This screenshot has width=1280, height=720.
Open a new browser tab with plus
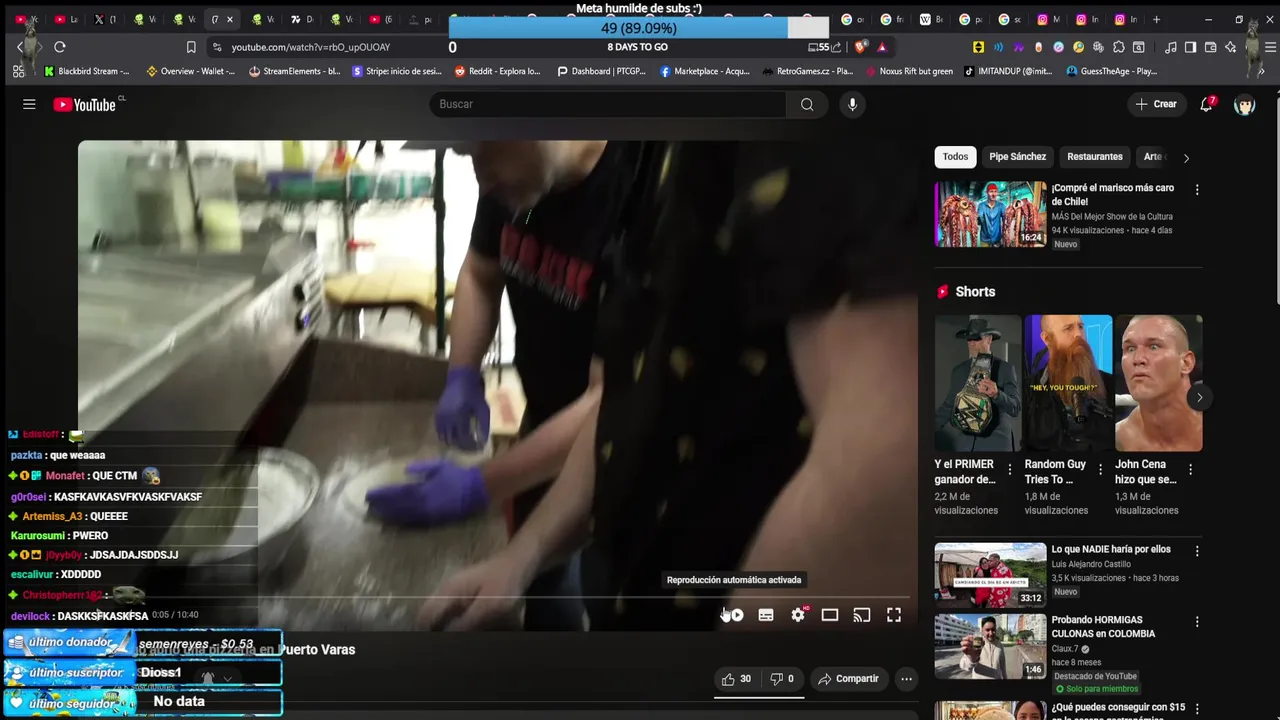click(1157, 19)
